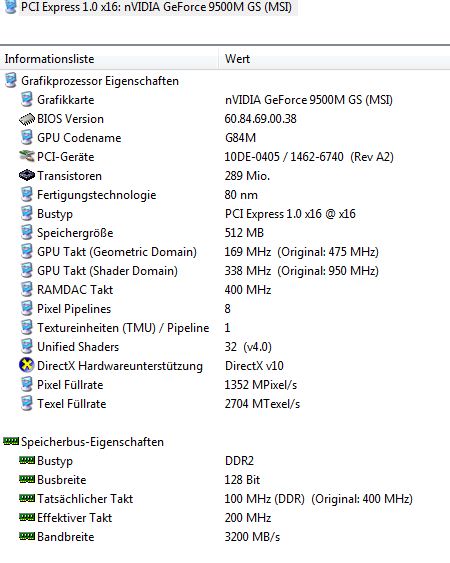Click the 2704 MTexel/s value

[x=262, y=404]
